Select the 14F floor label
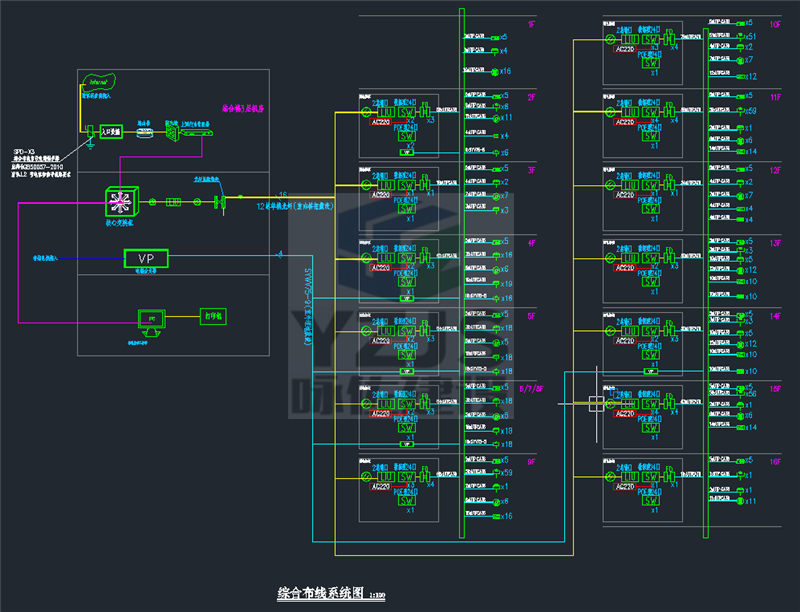The height and width of the screenshot is (612, 800). 776,316
